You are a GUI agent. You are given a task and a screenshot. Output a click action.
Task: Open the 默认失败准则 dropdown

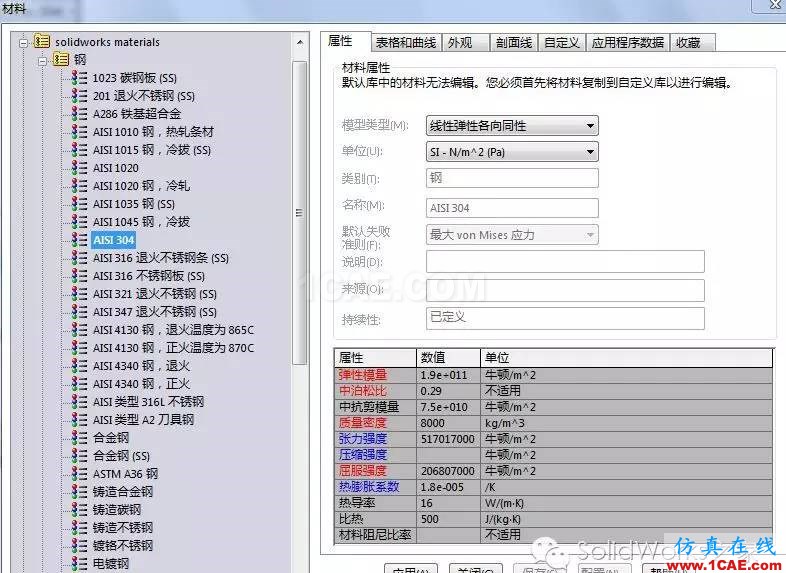pos(512,235)
